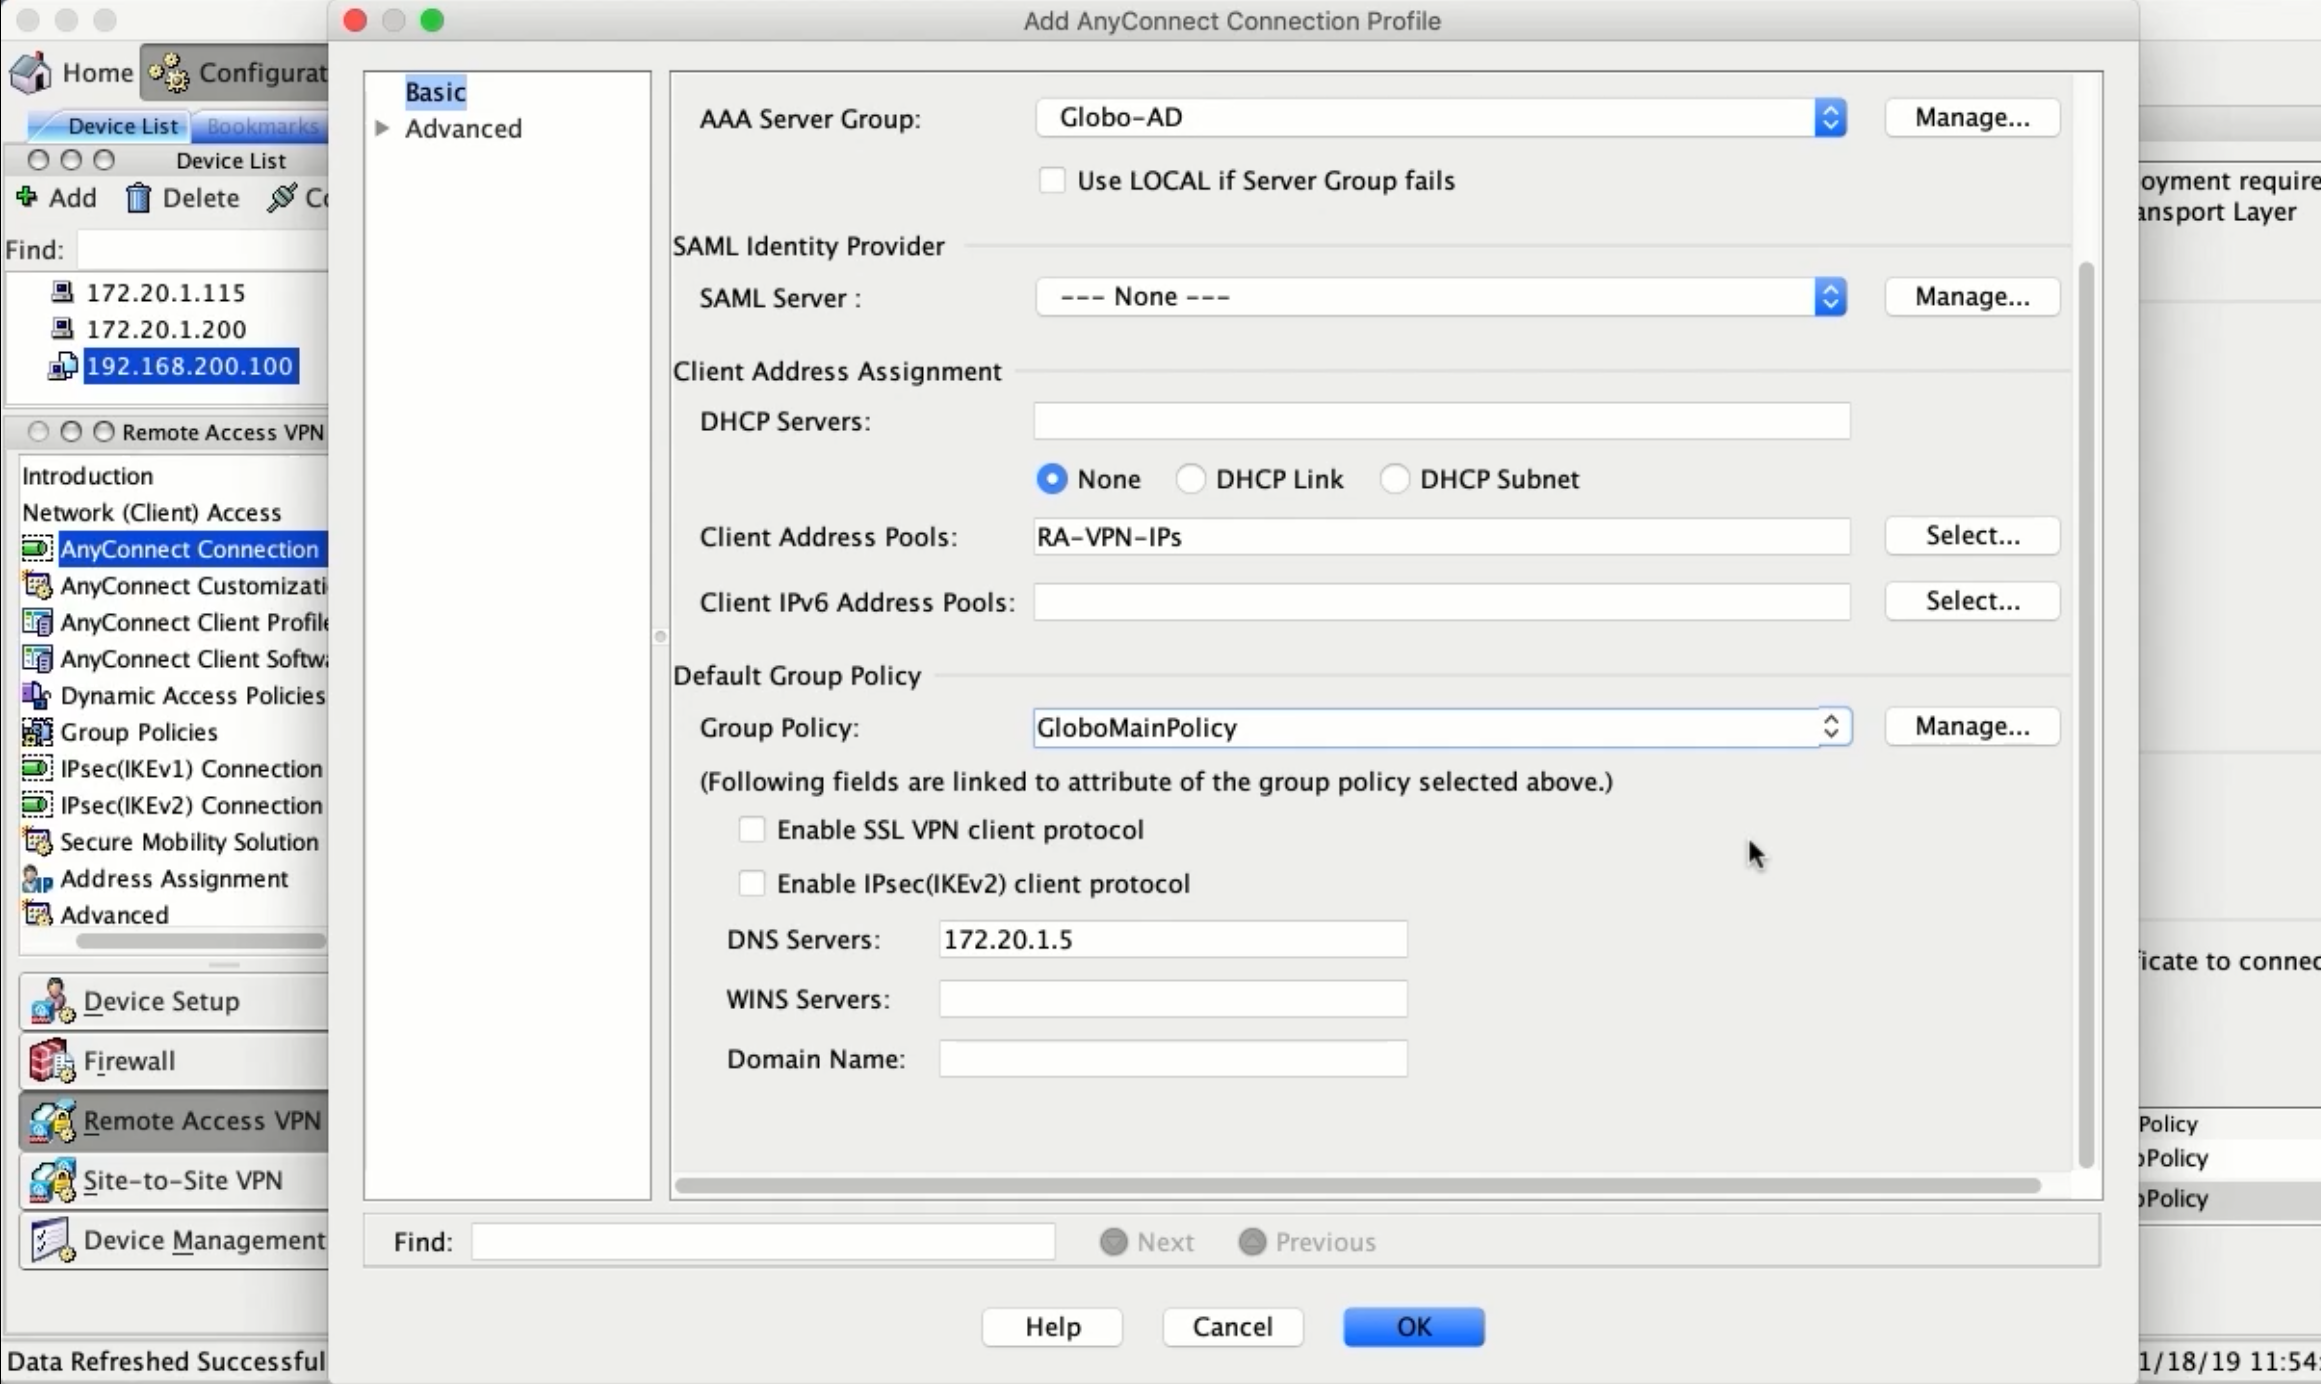Click Manage next to AAA Server Group
The image size is (2321, 1384).
click(x=1972, y=118)
